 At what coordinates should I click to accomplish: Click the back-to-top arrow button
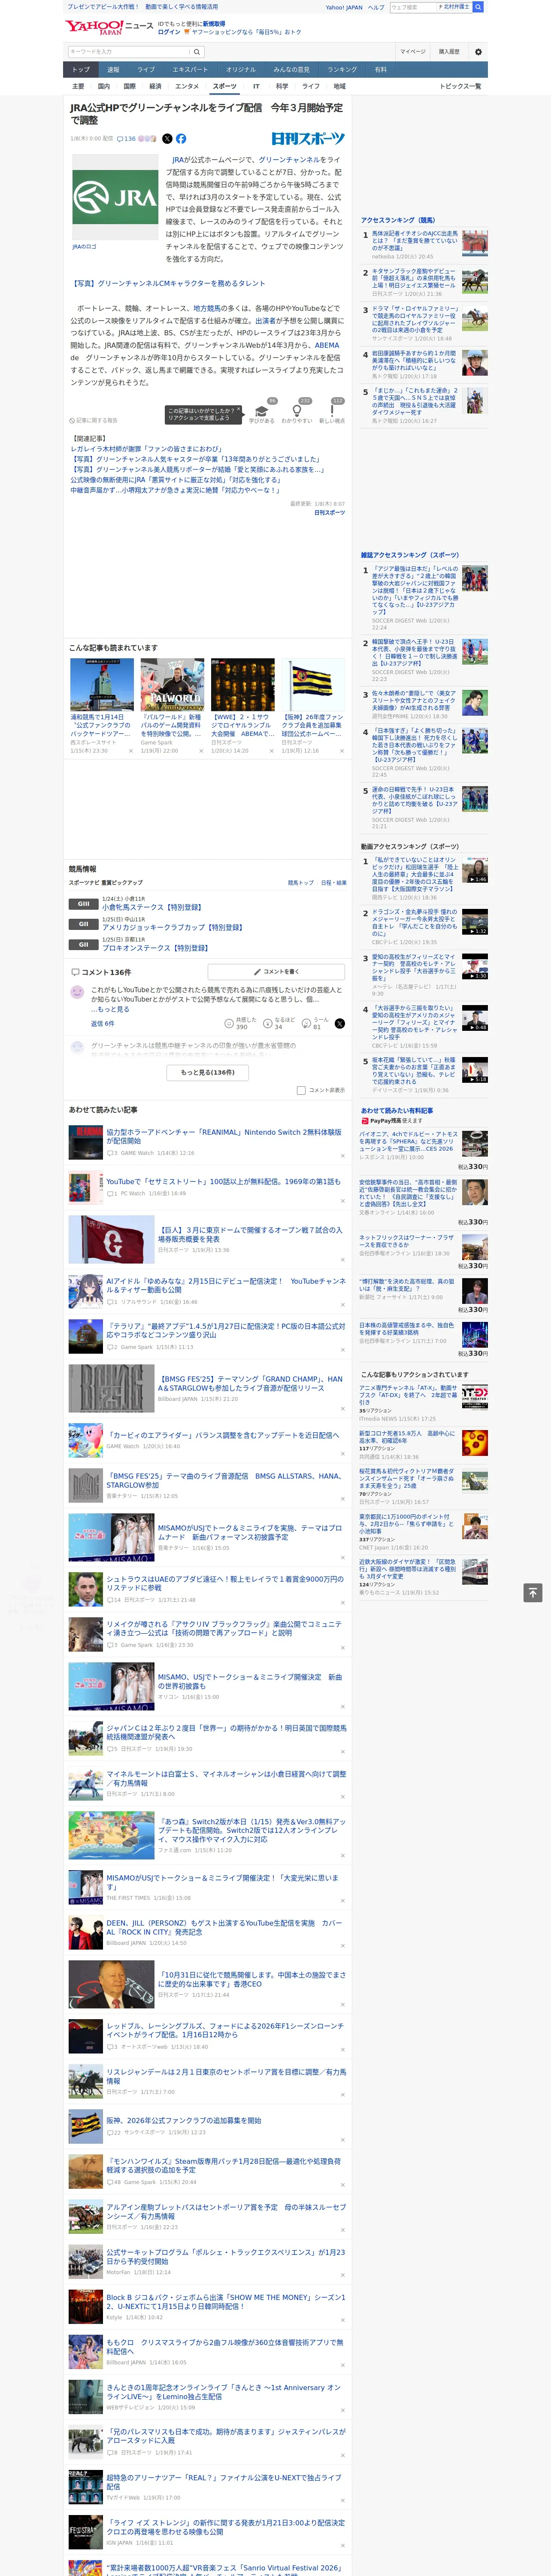tap(532, 1593)
